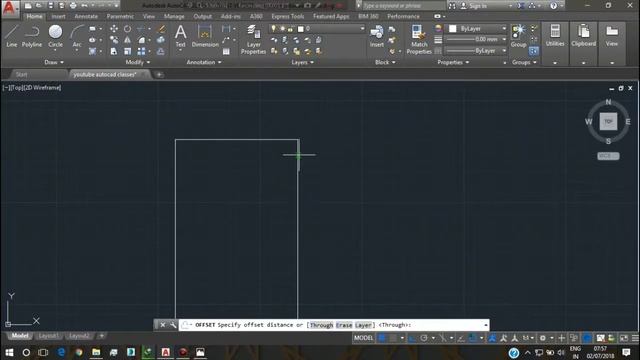The height and width of the screenshot is (360, 640).
Task: Click the Offset tool in Modify panel
Action: tap(161, 51)
